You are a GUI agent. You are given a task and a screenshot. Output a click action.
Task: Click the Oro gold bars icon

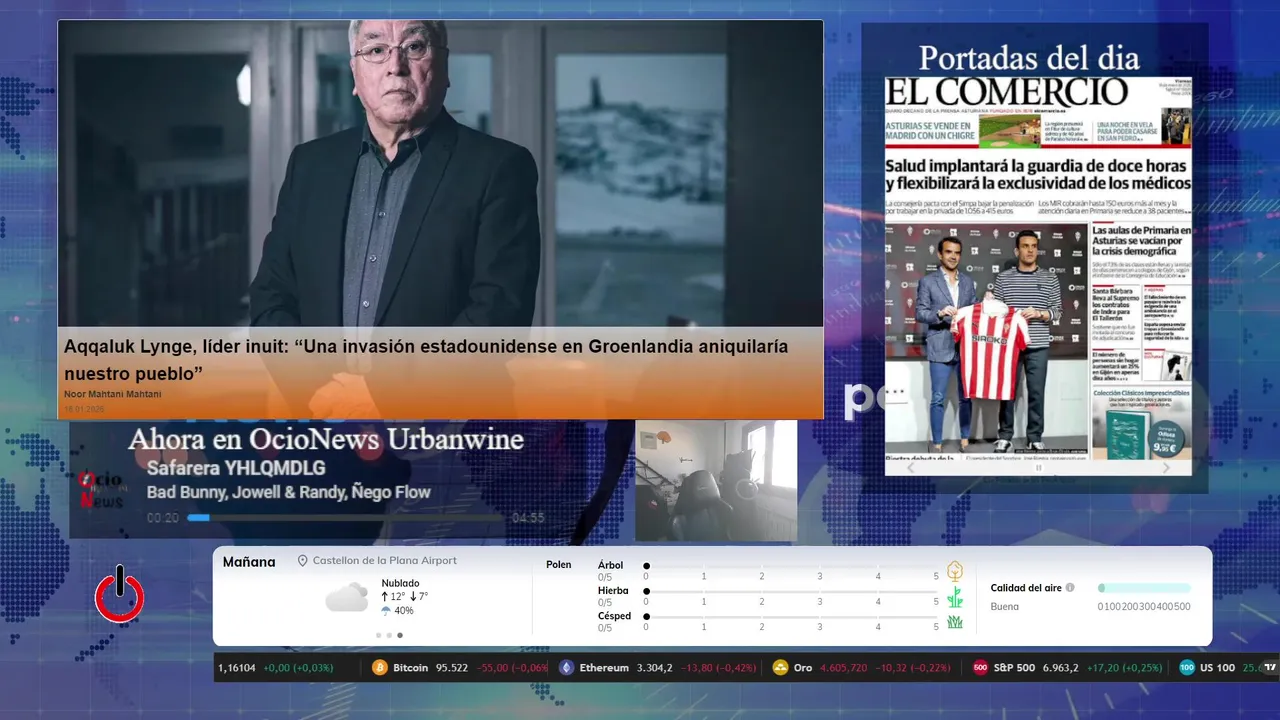[x=780, y=668]
